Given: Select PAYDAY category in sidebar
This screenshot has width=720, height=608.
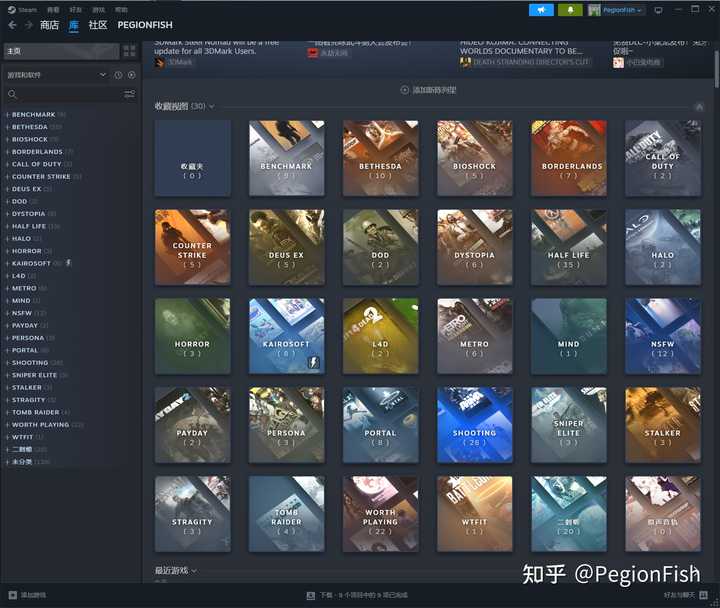Looking at the screenshot, I should [25, 326].
